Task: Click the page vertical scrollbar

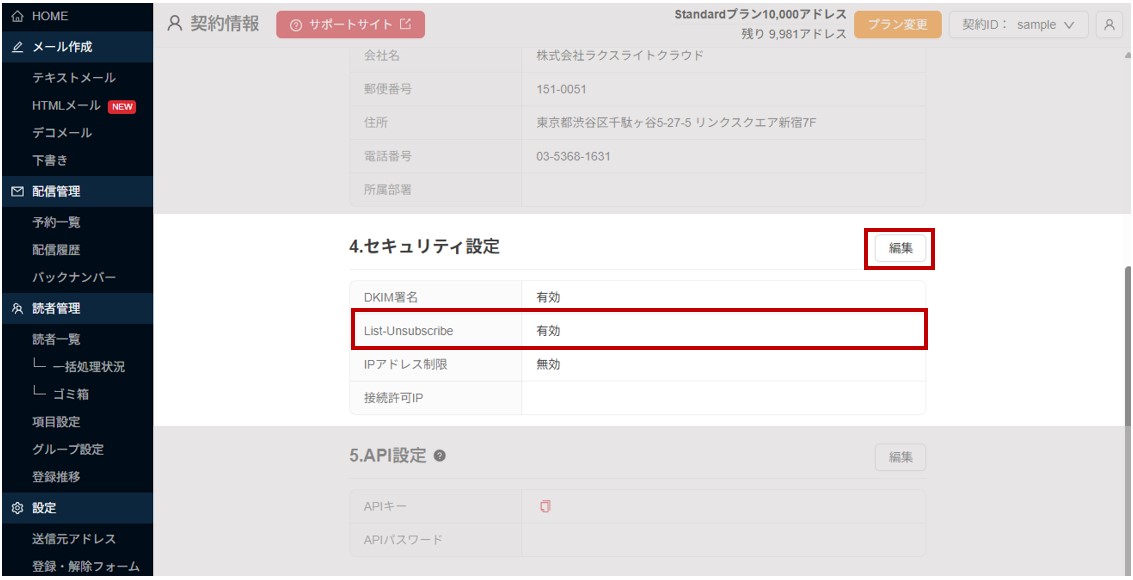Action: click(x=1127, y=347)
